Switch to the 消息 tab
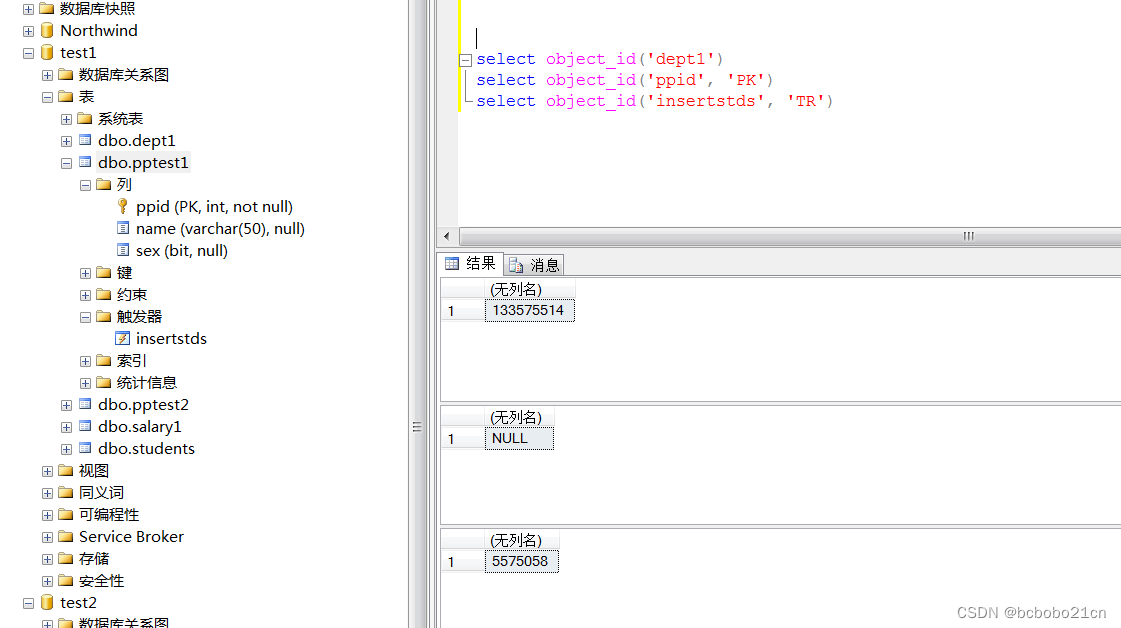The image size is (1121, 628). 535,264
